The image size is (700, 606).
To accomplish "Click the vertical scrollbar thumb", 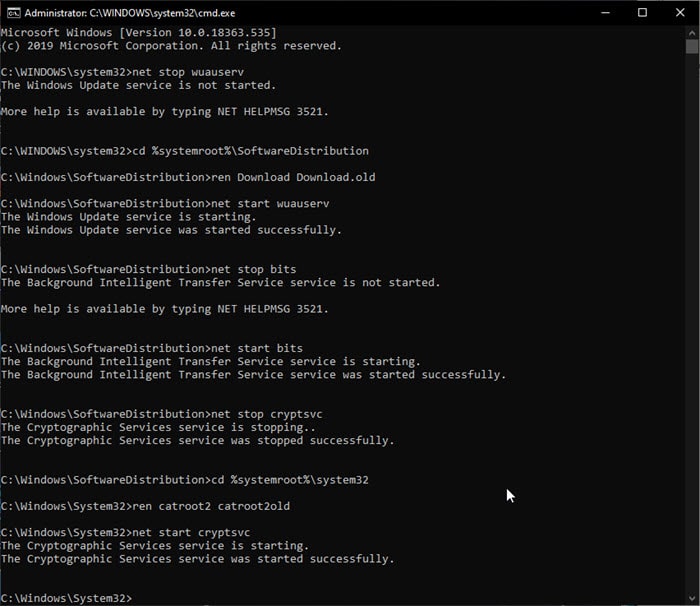I will (x=692, y=46).
